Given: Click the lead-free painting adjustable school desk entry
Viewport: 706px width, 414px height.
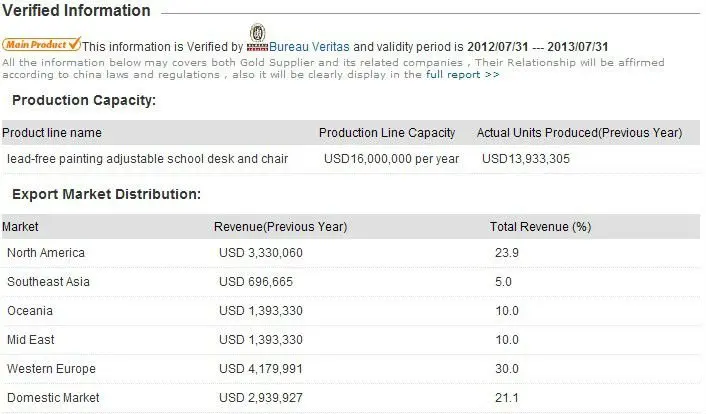Looking at the screenshot, I should pos(147,158).
